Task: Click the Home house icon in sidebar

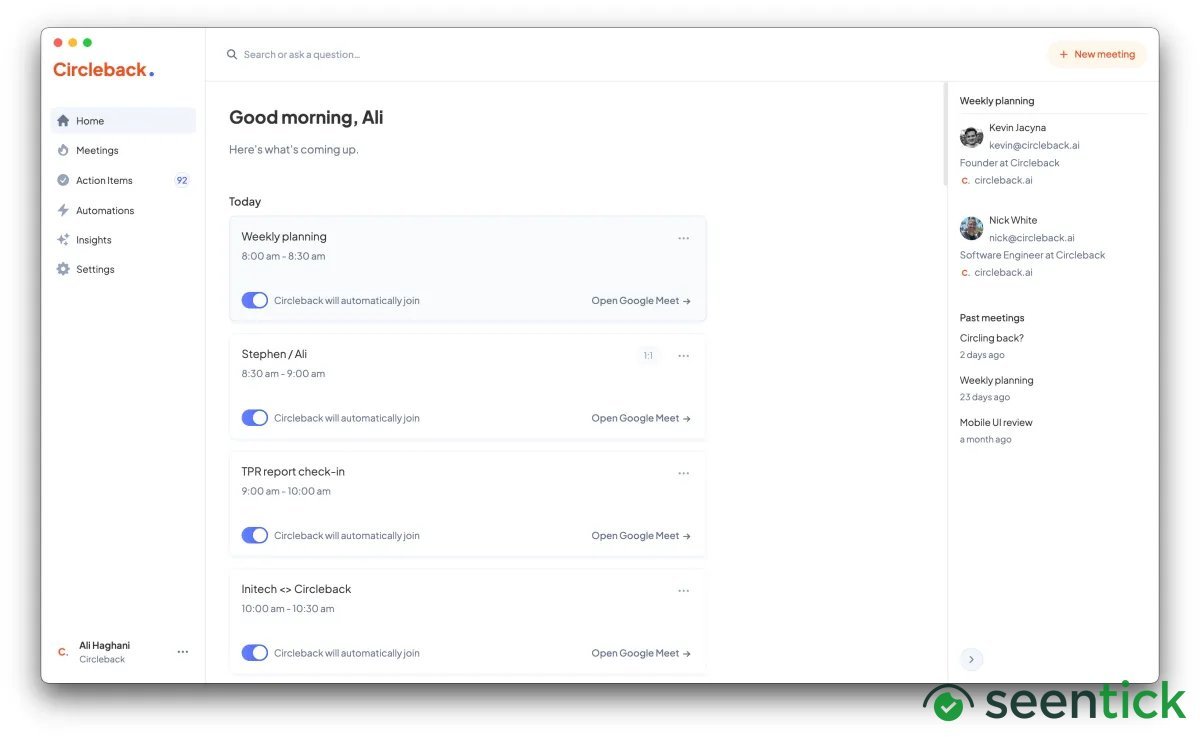Action: pyautogui.click(x=63, y=121)
